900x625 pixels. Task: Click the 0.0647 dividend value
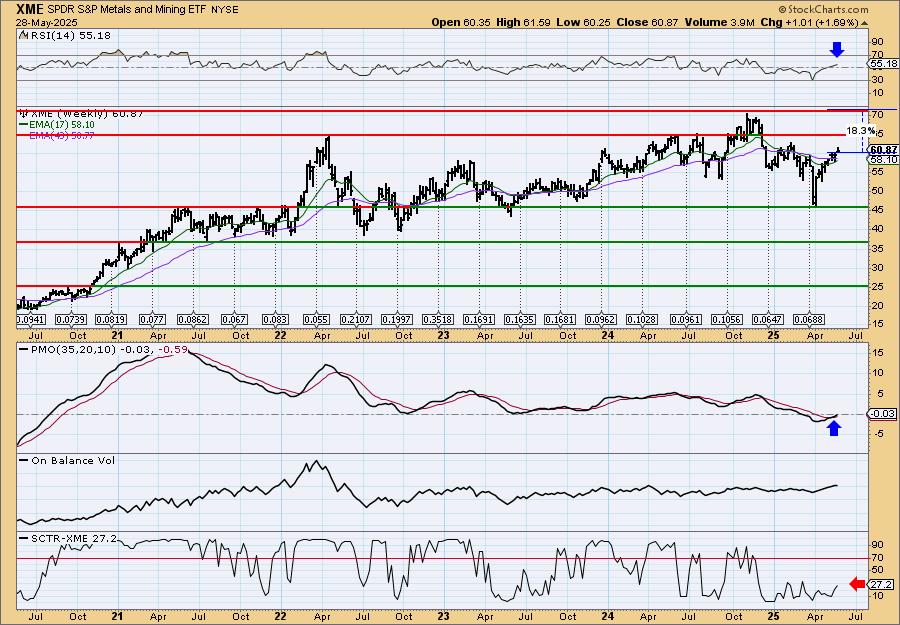[x=768, y=319]
